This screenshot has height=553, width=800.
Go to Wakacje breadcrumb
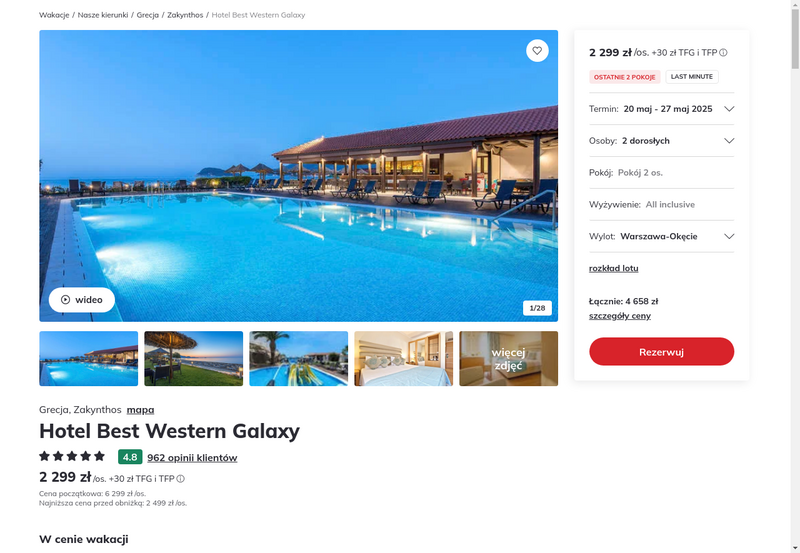point(54,15)
